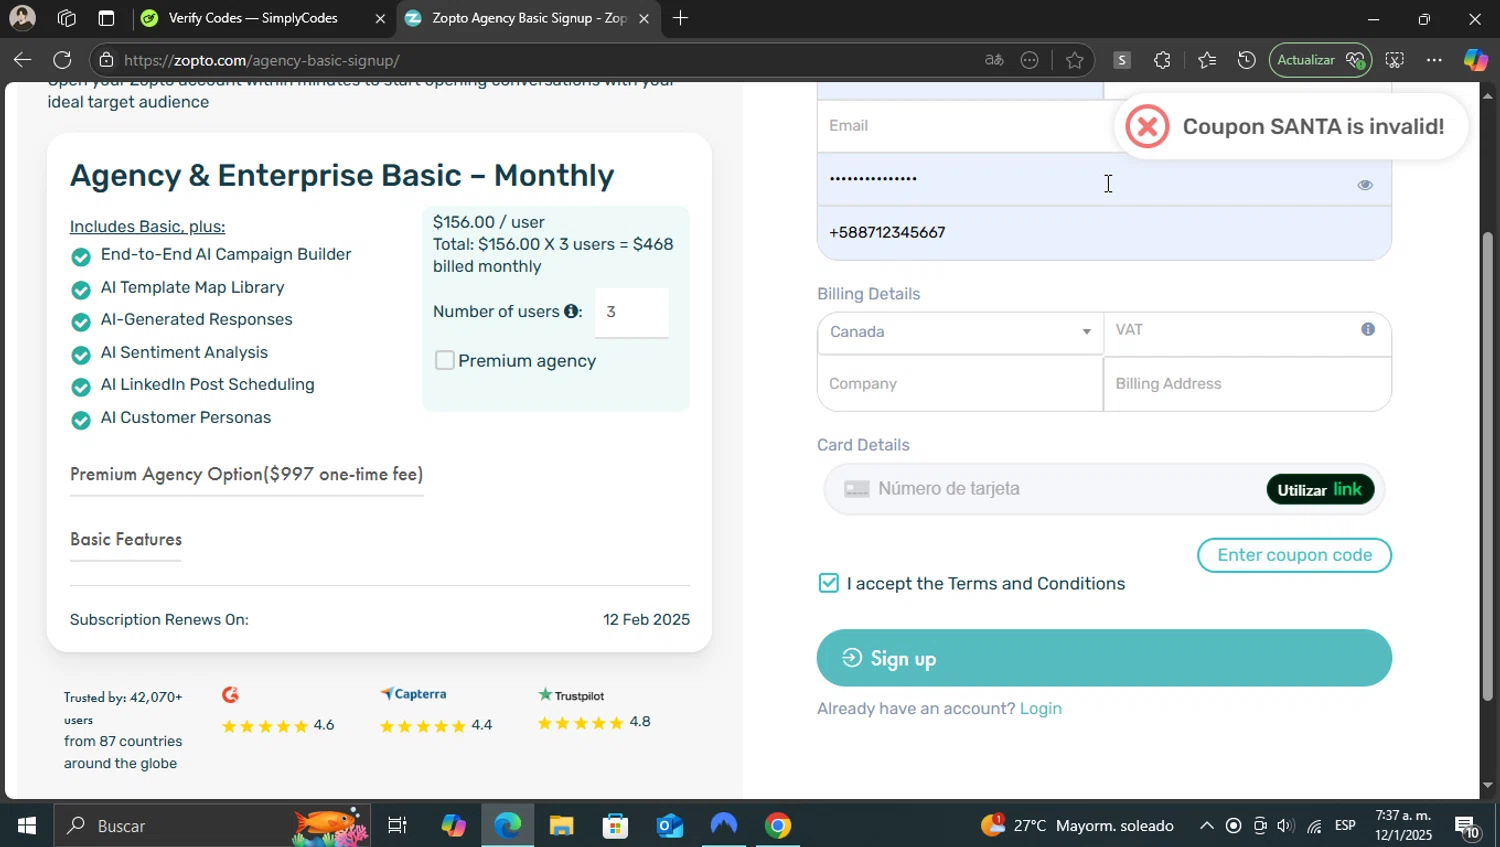
Task: Open the weather widget on taskbar
Action: coord(1078,826)
